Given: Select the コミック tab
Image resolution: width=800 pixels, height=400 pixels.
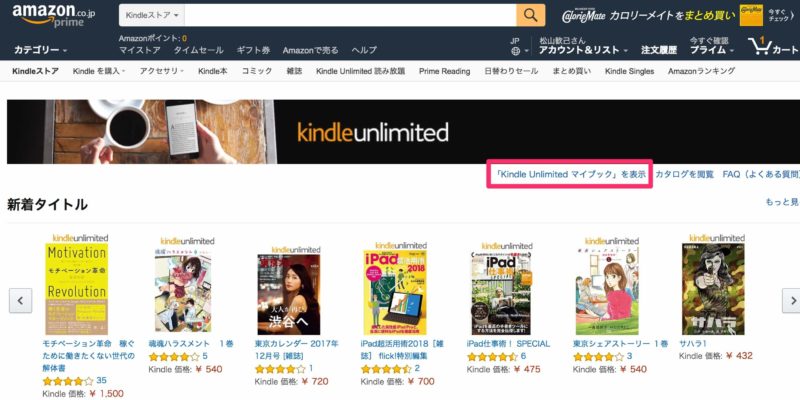Looking at the screenshot, I should click(x=257, y=71).
